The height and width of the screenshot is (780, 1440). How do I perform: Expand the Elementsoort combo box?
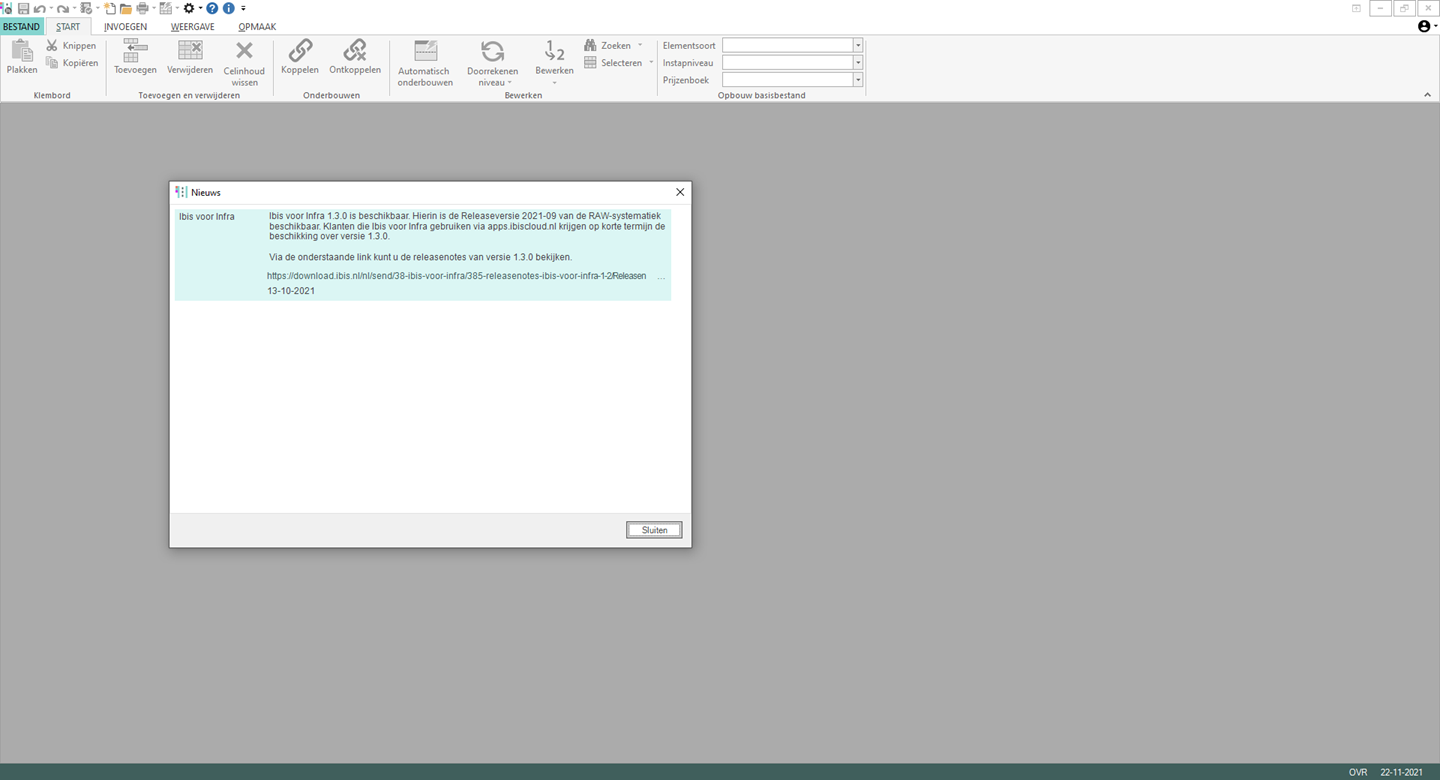pyautogui.click(x=858, y=46)
